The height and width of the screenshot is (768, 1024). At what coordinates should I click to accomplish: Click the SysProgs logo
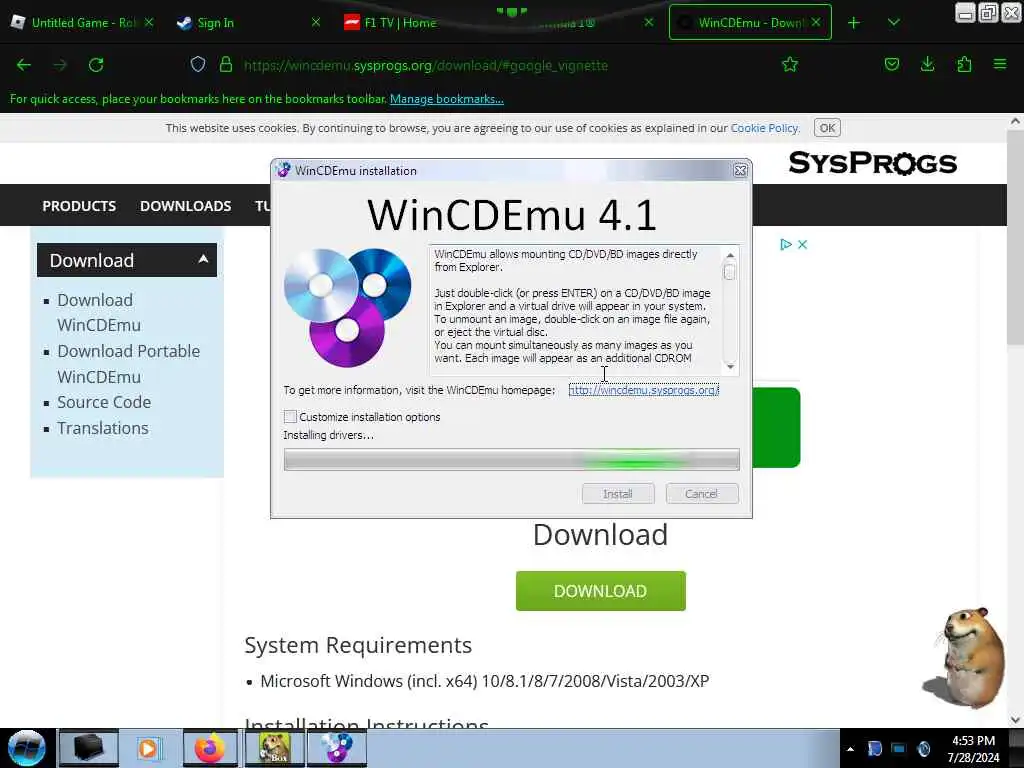(872, 163)
